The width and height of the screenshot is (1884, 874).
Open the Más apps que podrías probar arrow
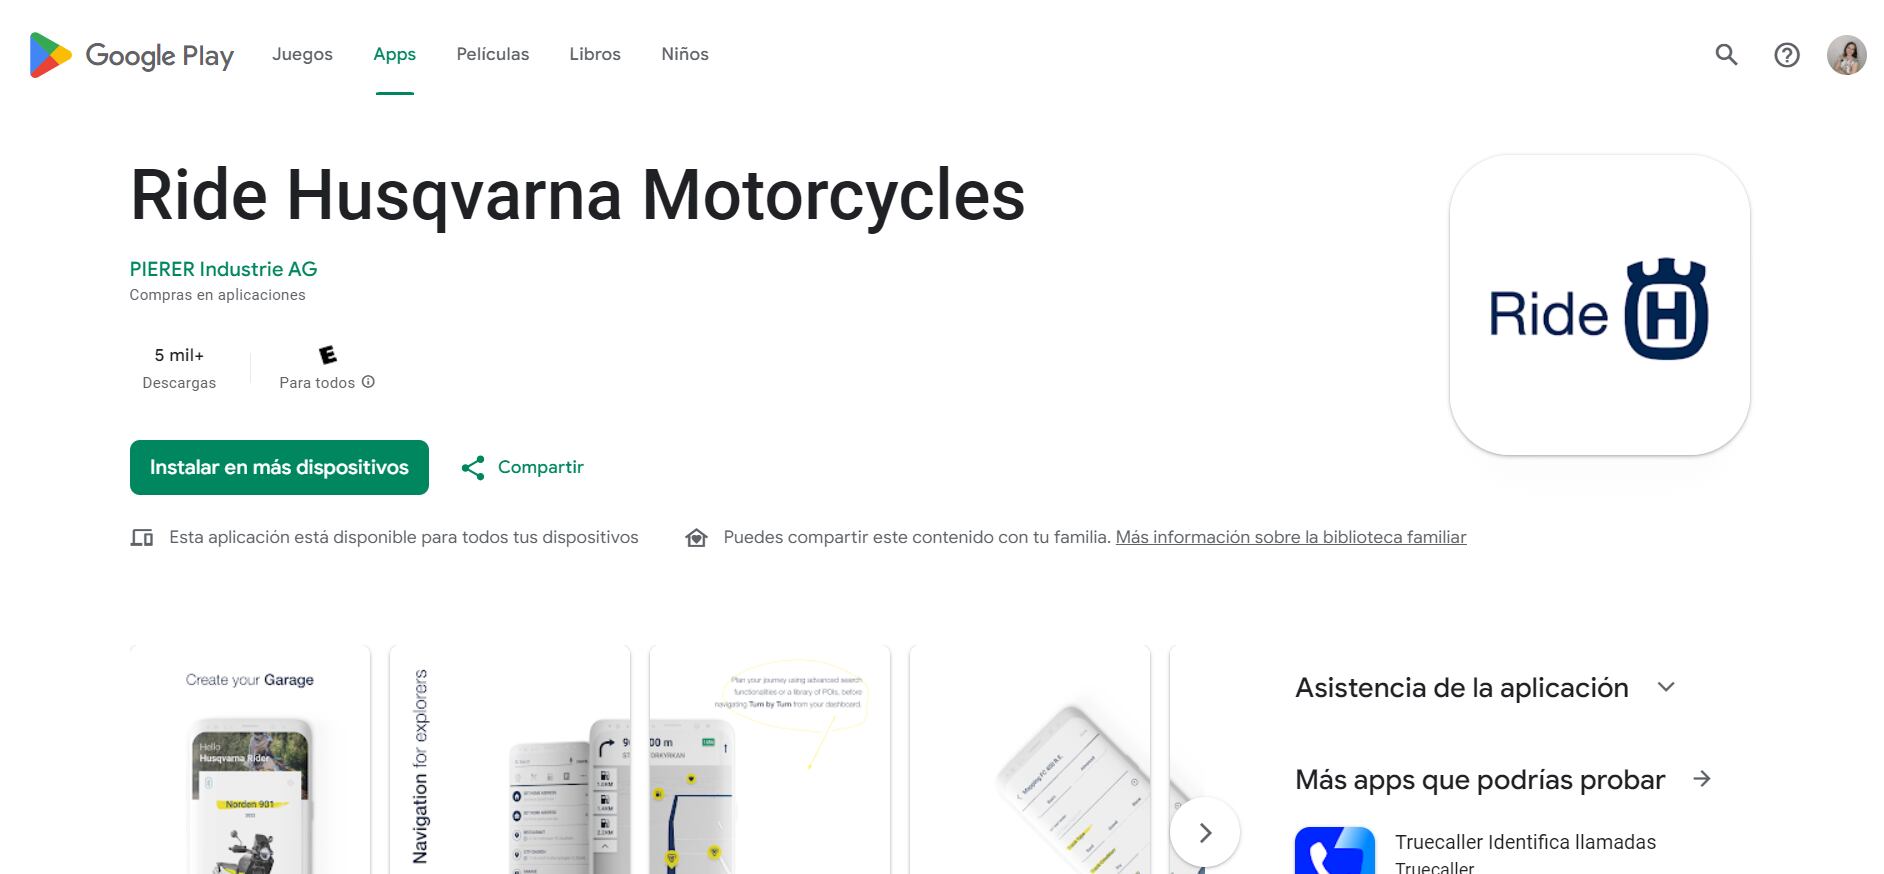(x=1702, y=779)
